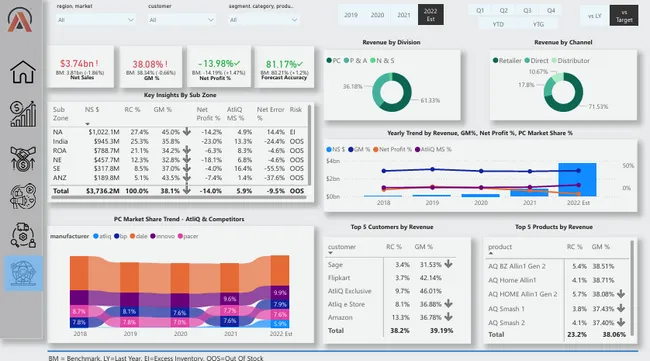Click GM down arrow for Sage

click(x=448, y=264)
